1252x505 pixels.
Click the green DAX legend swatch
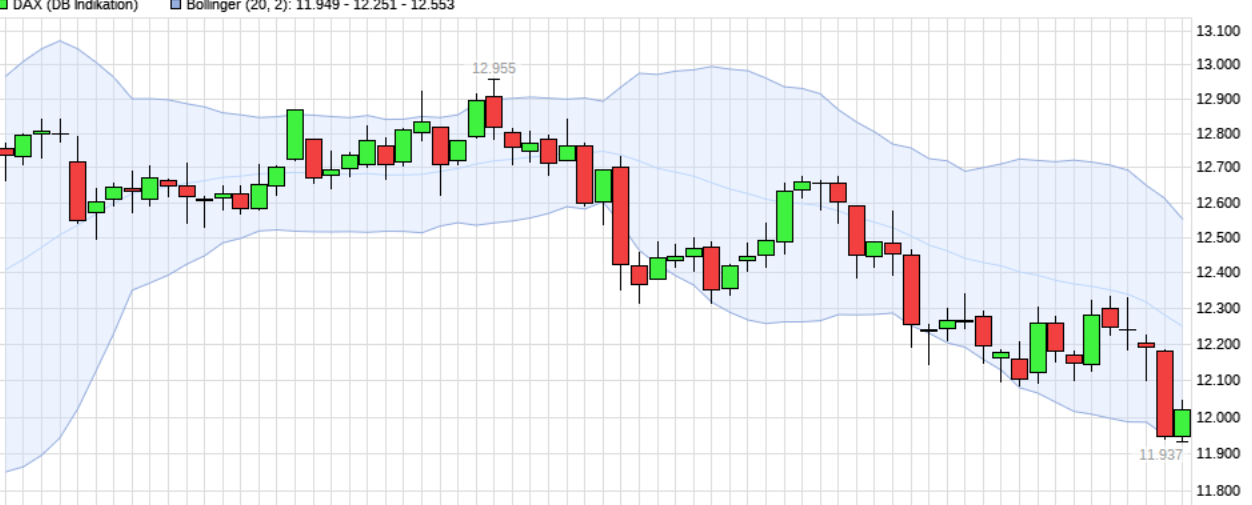click(x=4, y=5)
